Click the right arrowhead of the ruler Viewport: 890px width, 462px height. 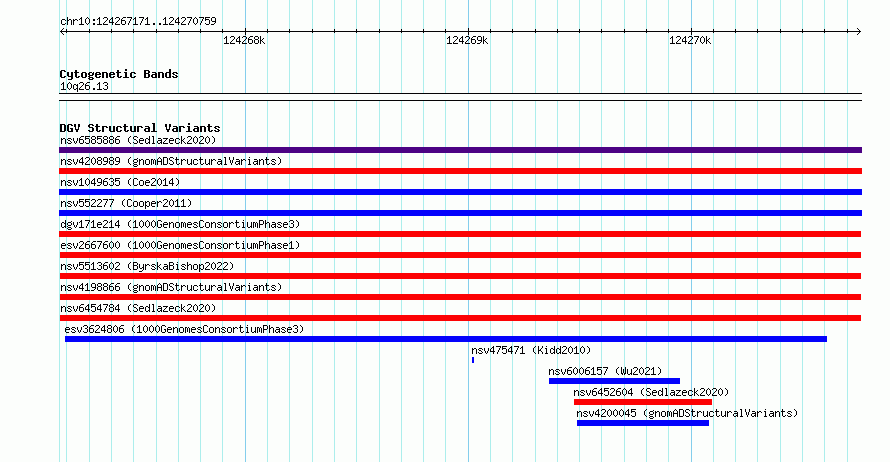[859, 32]
